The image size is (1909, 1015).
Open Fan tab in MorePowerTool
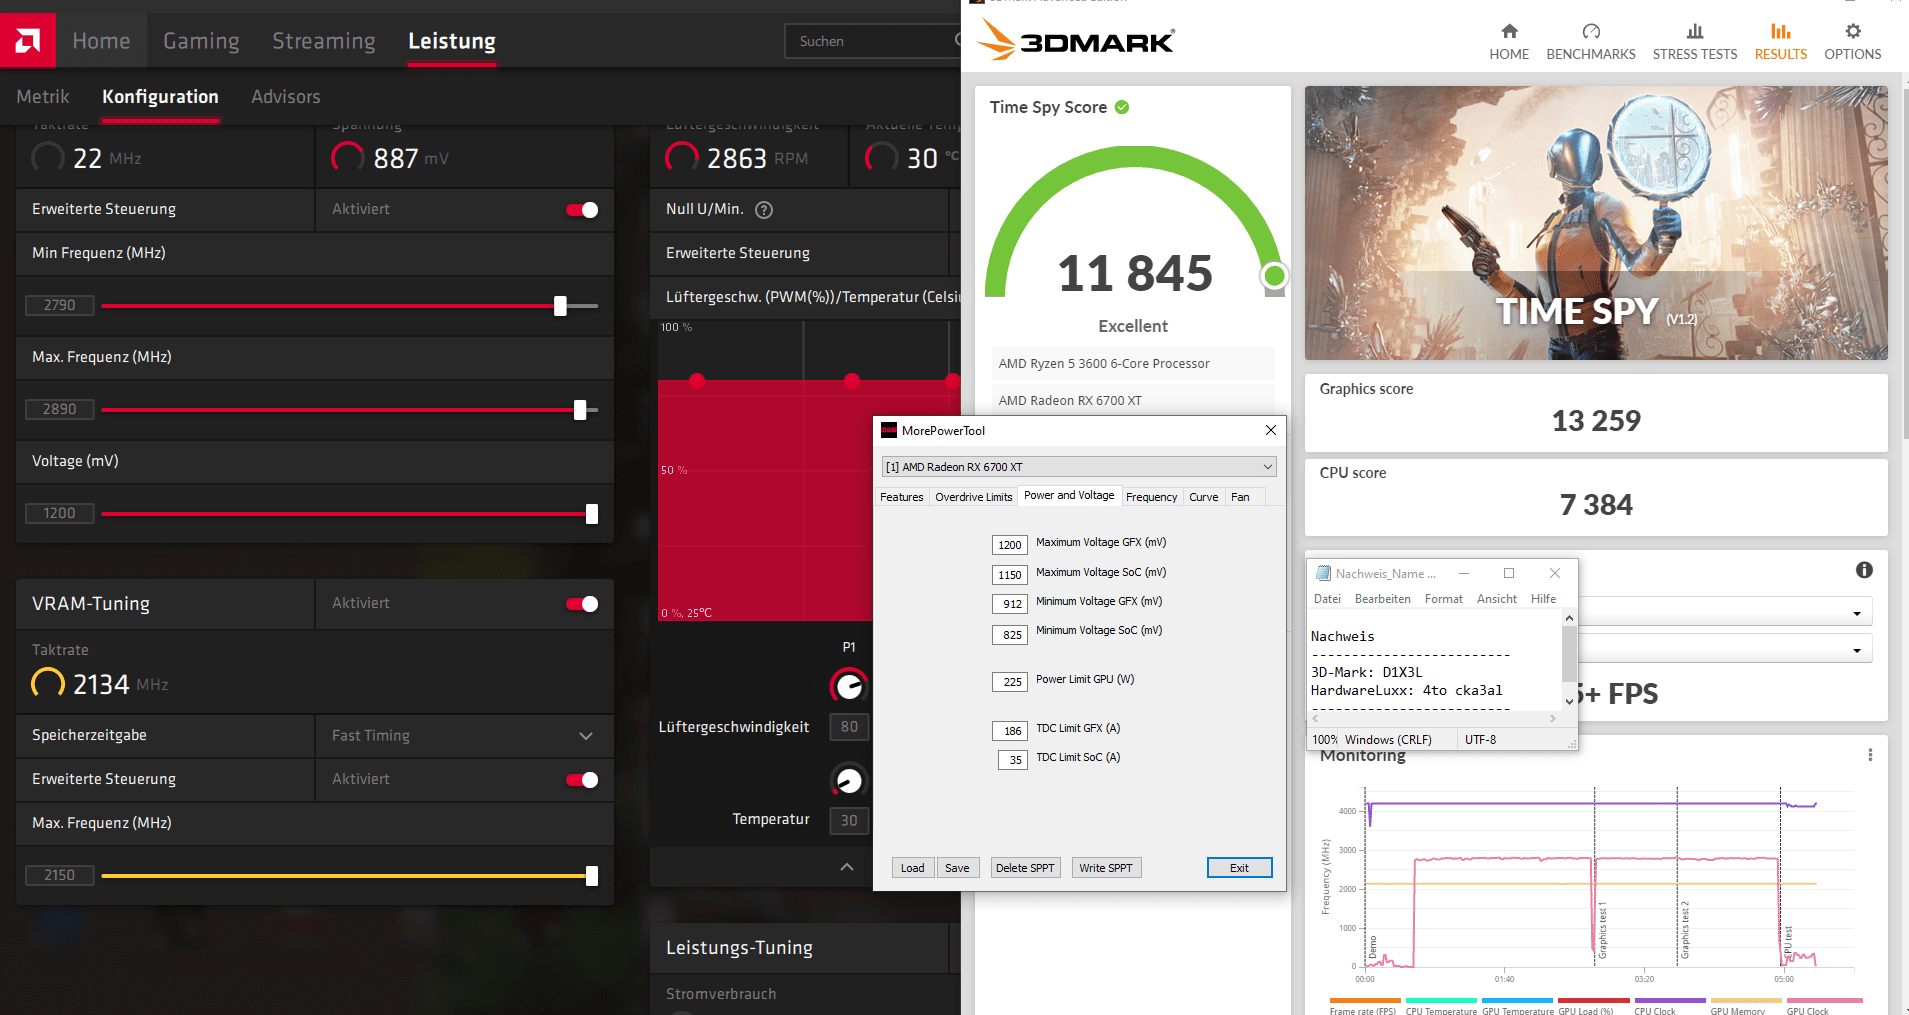pyautogui.click(x=1240, y=497)
